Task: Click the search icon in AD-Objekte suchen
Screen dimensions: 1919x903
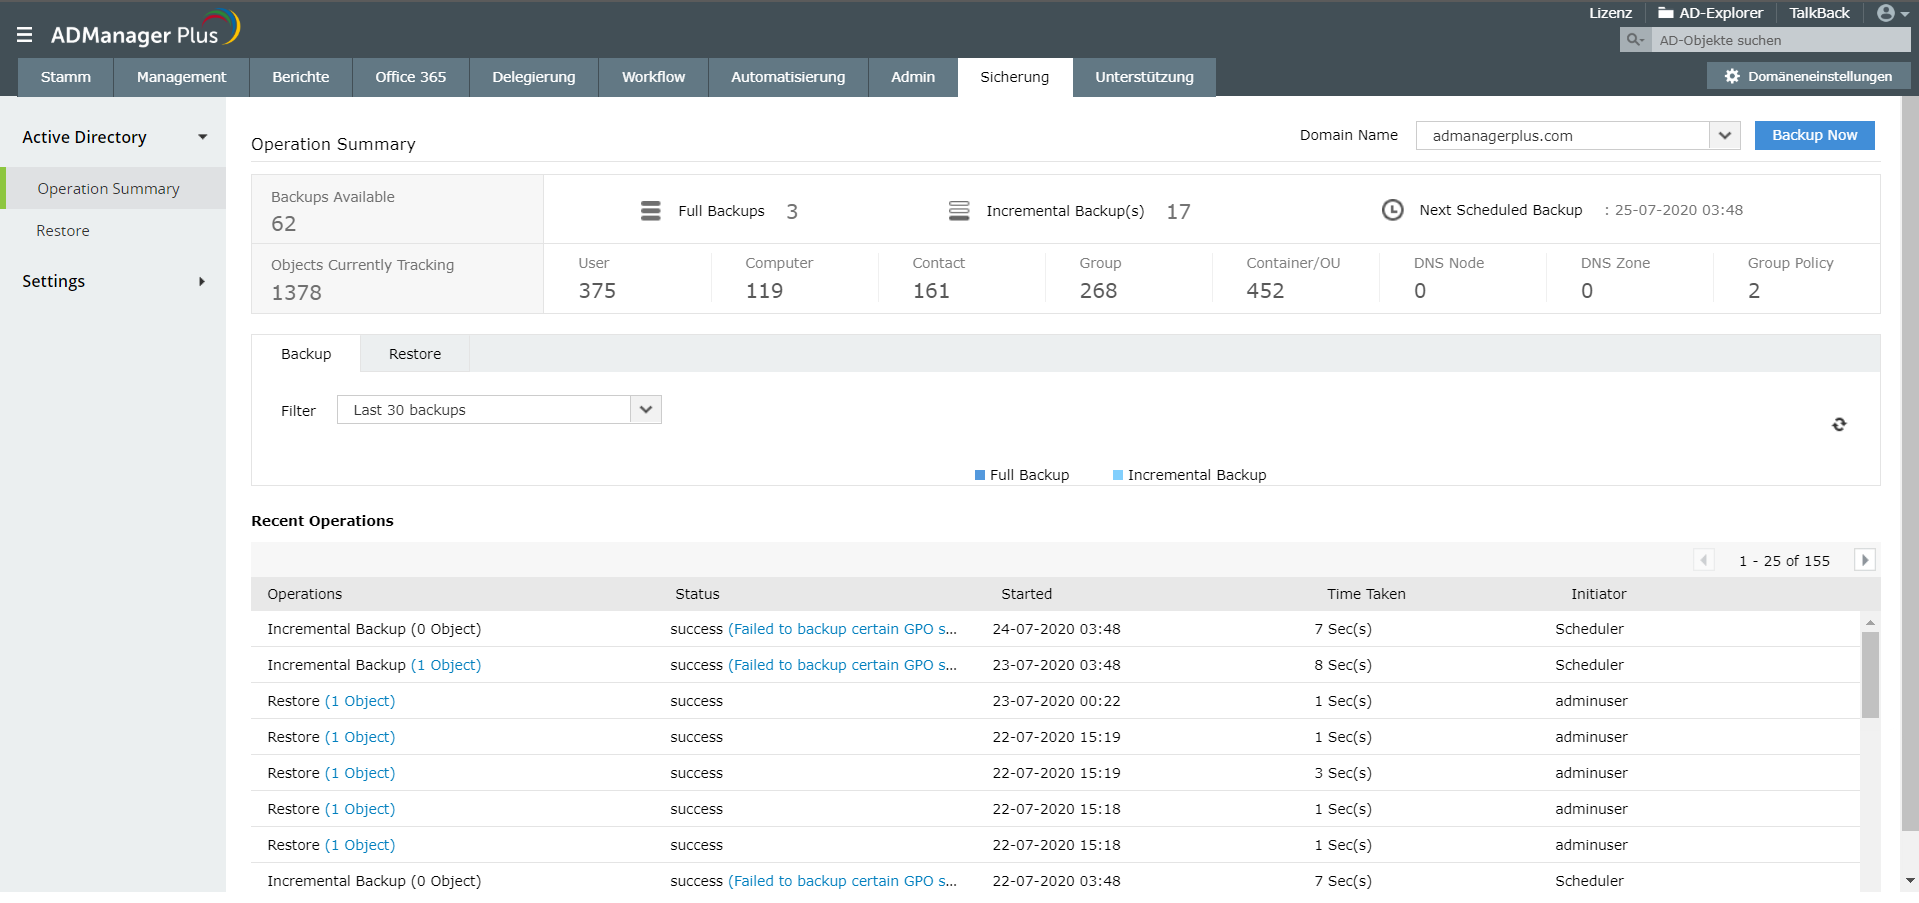Action: (x=1634, y=39)
